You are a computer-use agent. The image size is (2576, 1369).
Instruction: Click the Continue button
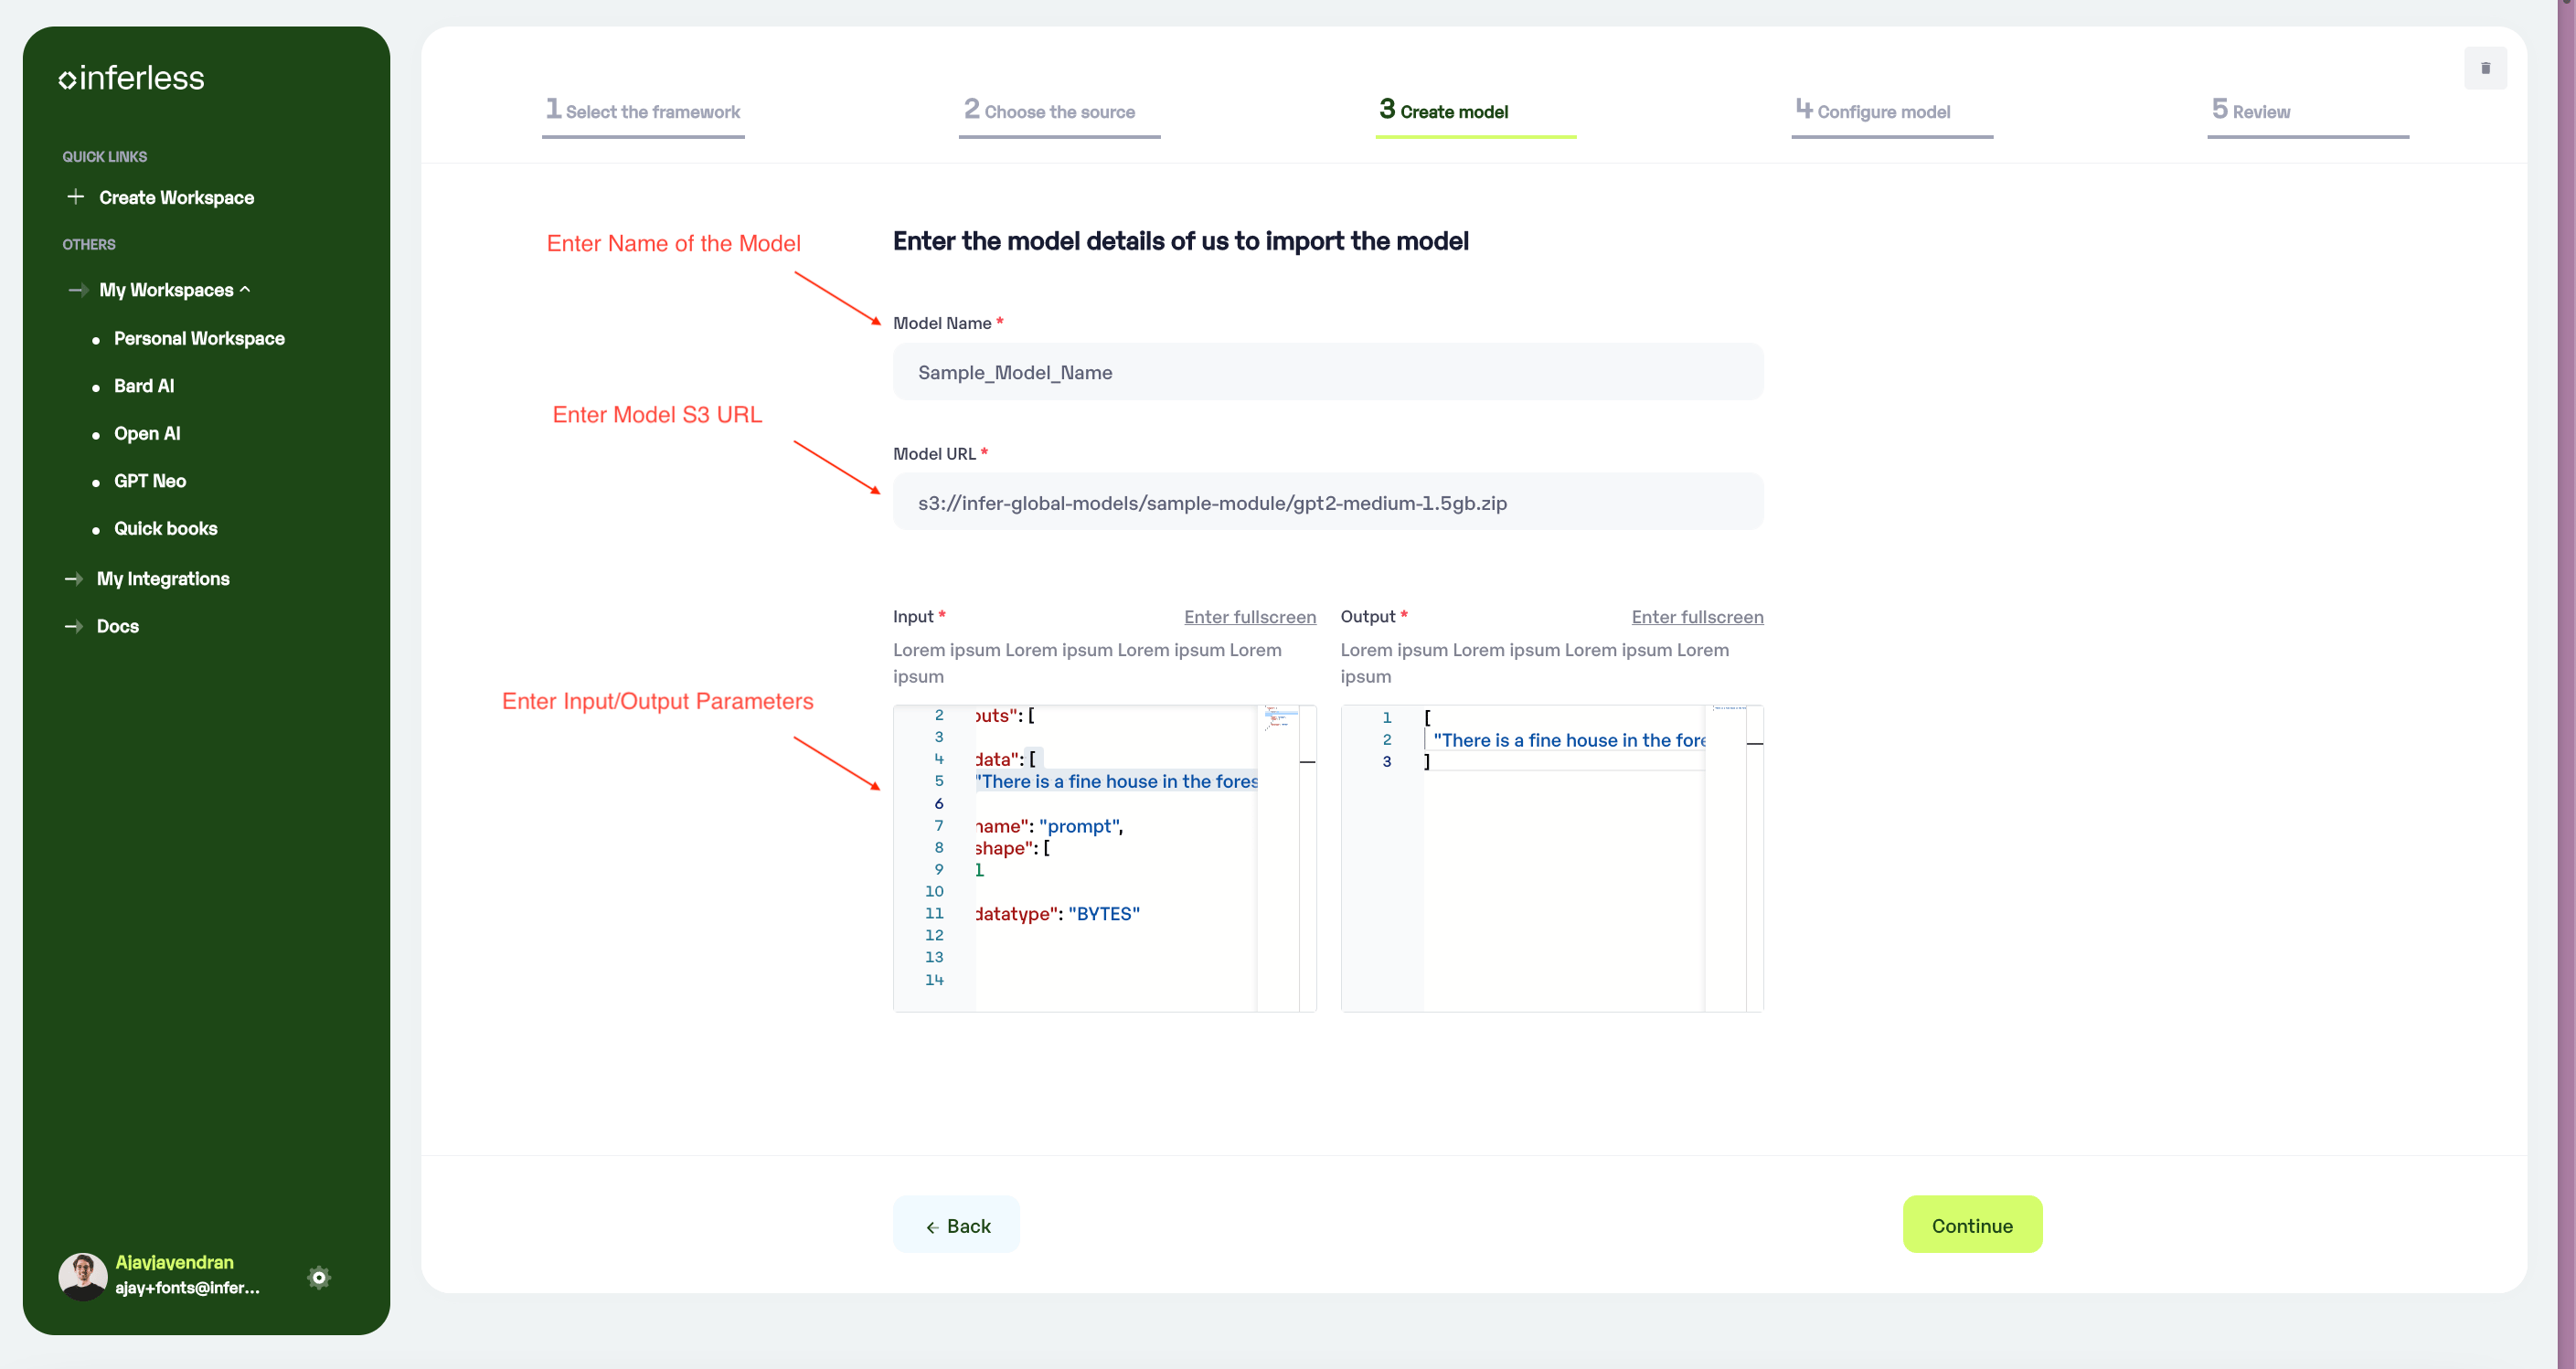point(1972,1225)
